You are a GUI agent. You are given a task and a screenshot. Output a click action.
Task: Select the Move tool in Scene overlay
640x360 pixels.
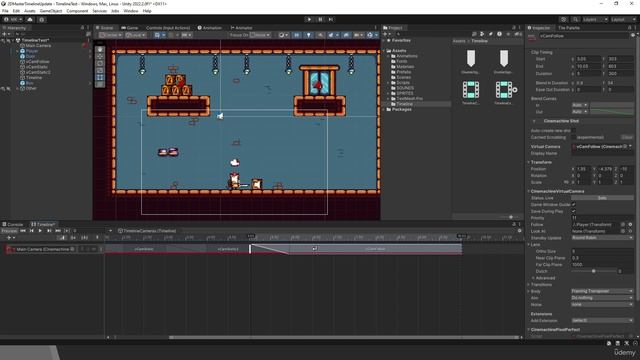[100, 56]
